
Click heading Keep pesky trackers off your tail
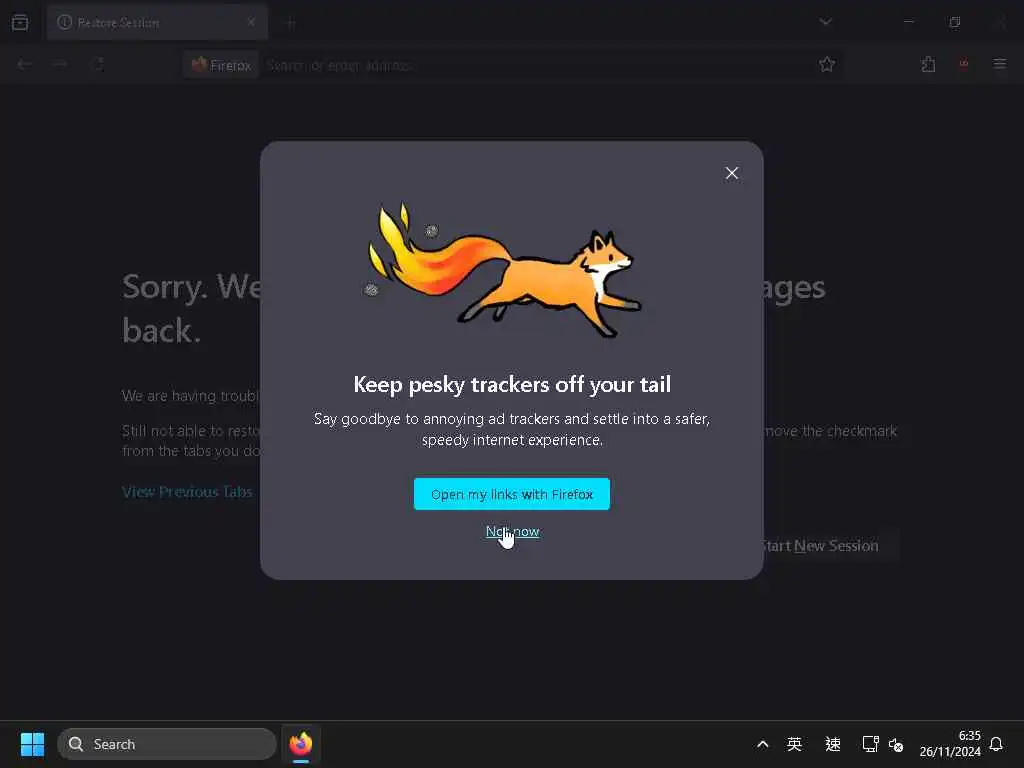[x=512, y=385]
